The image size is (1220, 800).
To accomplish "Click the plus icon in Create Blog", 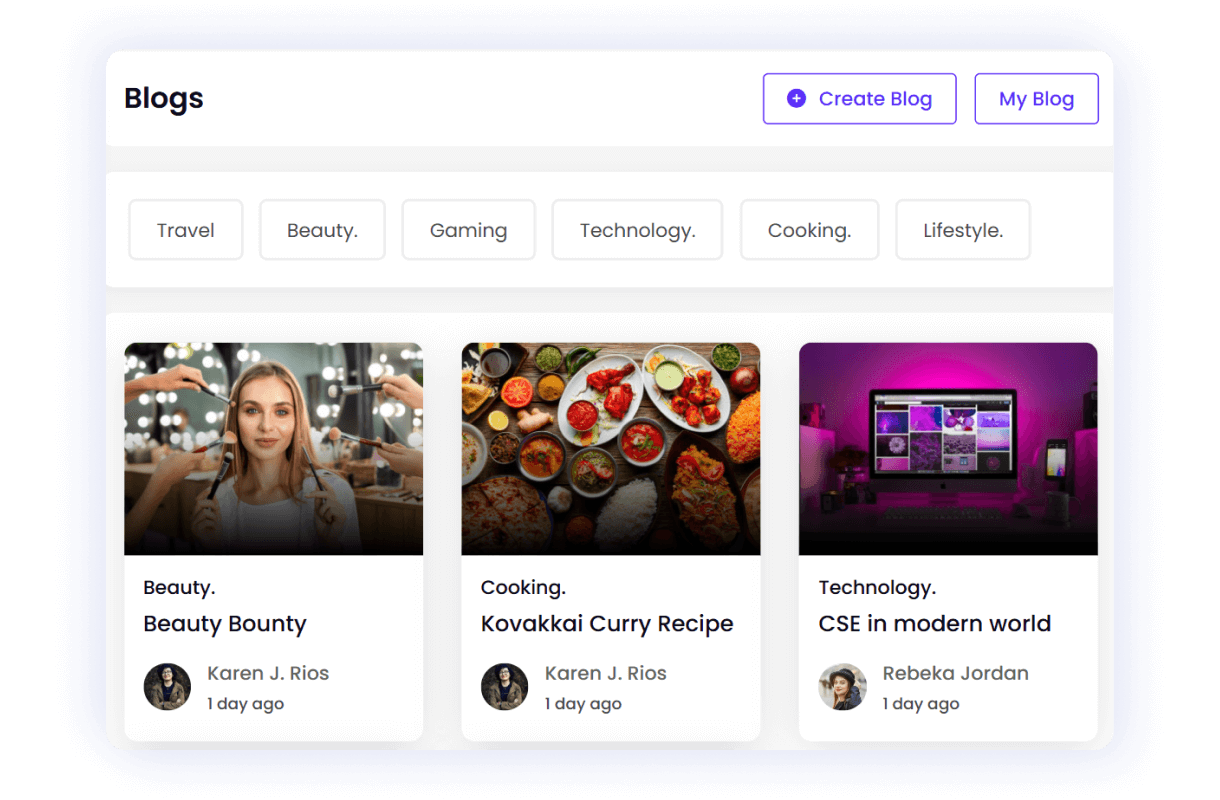I will coord(796,98).
